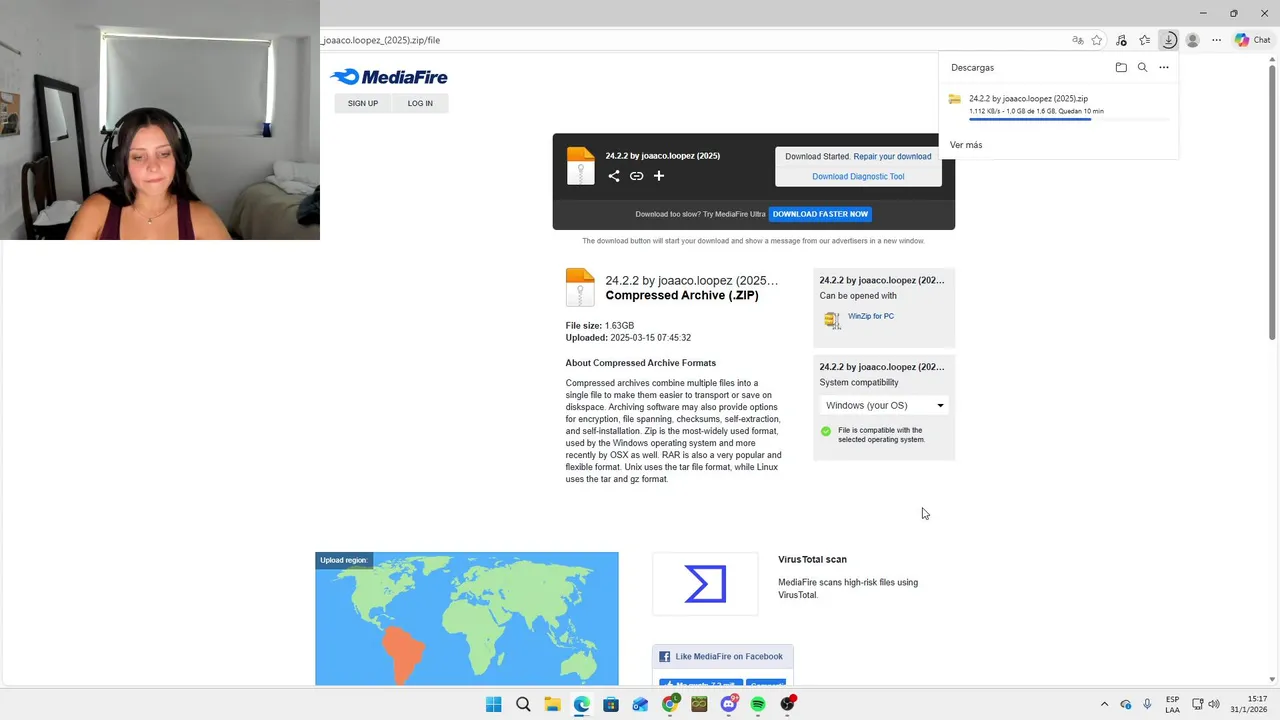The height and width of the screenshot is (720, 1280).
Task: Click LOG IN tab
Action: (x=420, y=103)
